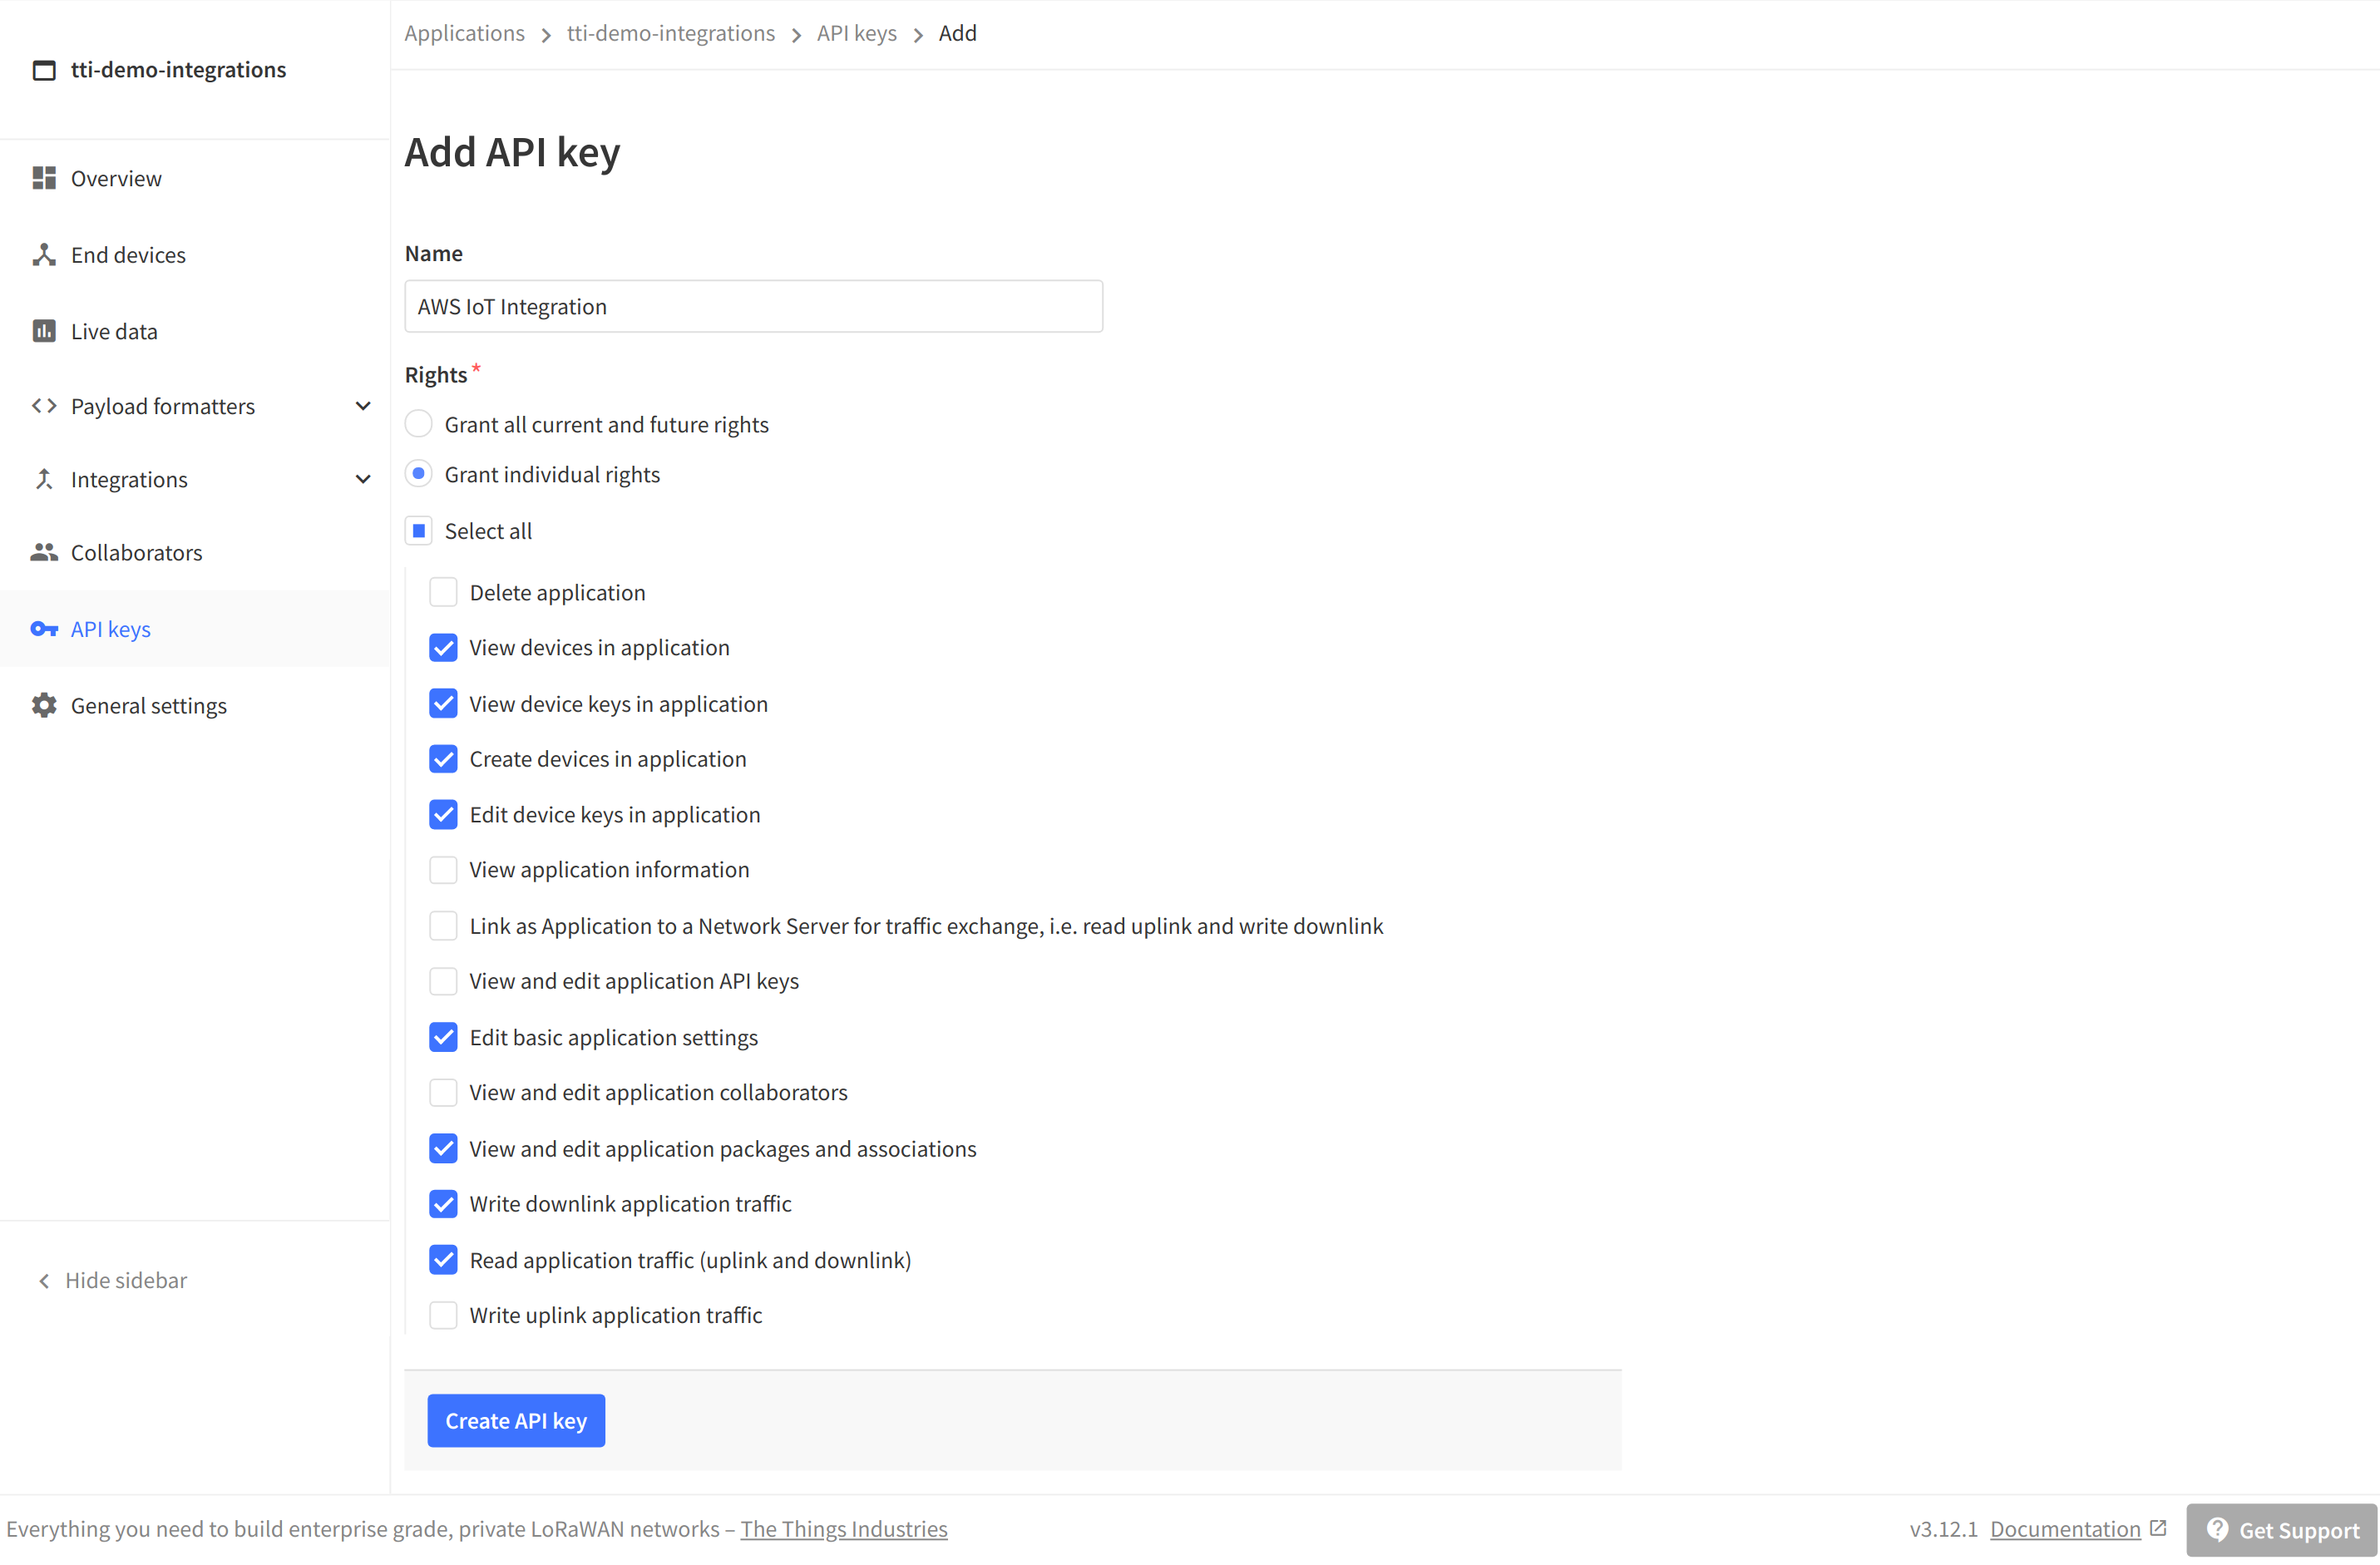Click the Live data chart icon
Screen dimensions: 2380x1565
(43, 330)
